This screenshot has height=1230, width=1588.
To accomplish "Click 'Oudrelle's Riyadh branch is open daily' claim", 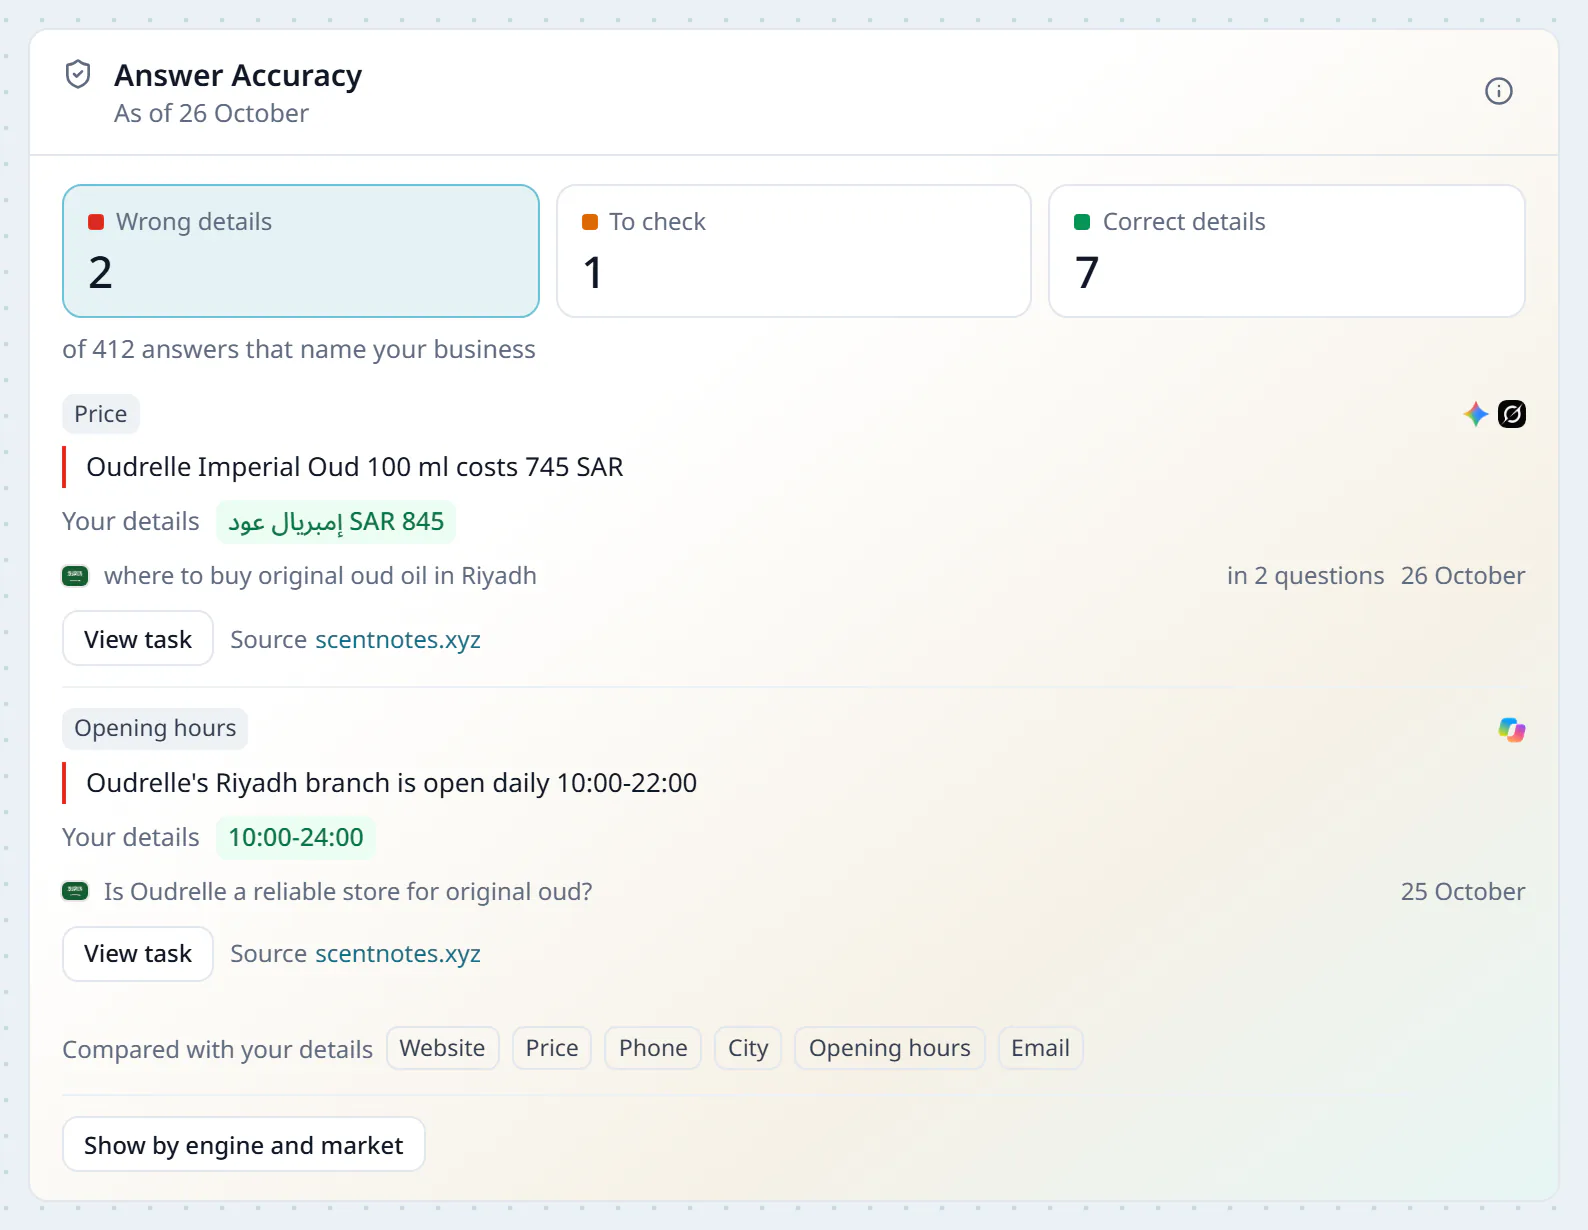I will [x=392, y=783].
